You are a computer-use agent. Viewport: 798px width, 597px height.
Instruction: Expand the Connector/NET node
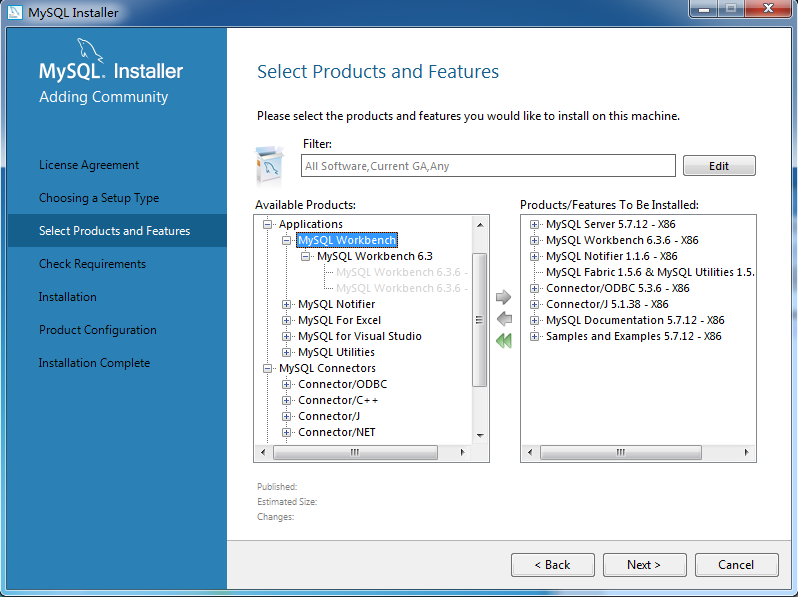pyautogui.click(x=287, y=433)
